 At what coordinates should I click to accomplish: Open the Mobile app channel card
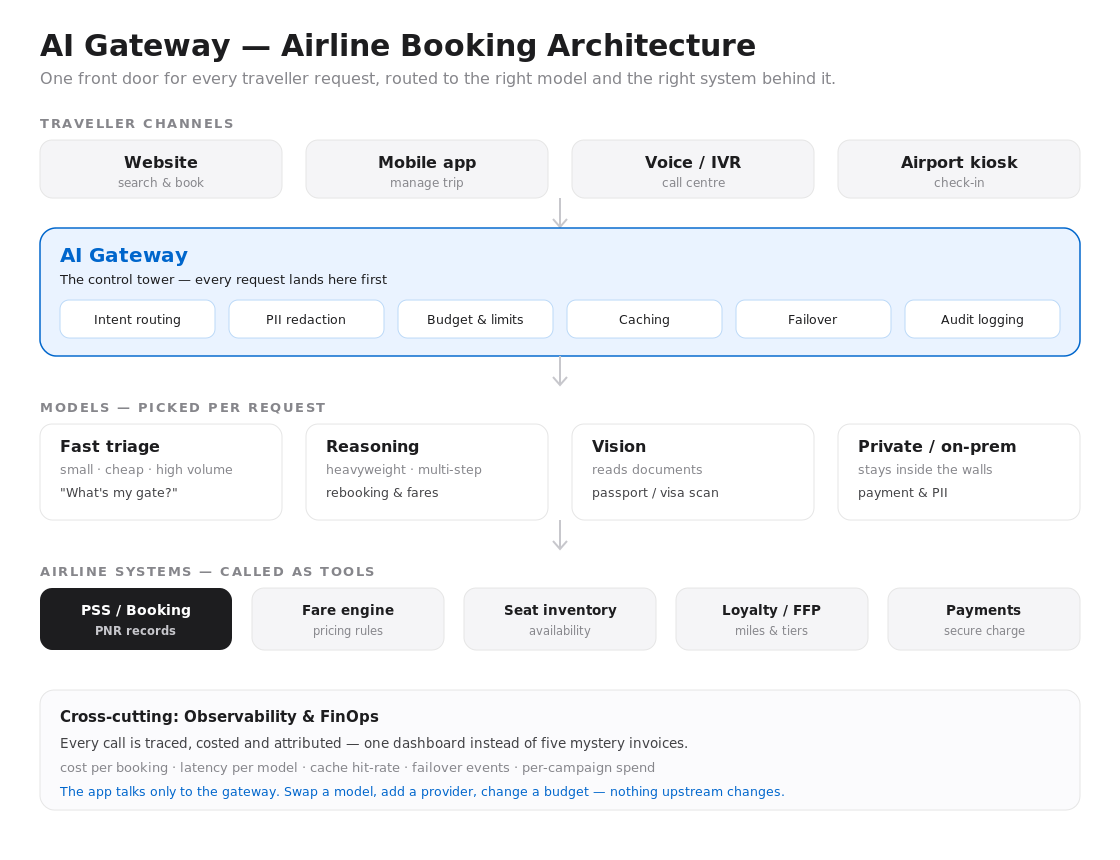pos(426,169)
